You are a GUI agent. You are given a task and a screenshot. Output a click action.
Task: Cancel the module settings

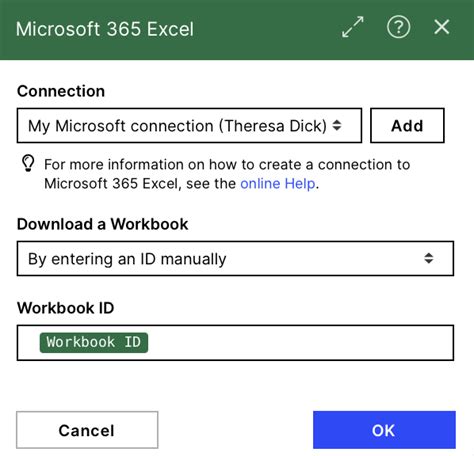87,430
